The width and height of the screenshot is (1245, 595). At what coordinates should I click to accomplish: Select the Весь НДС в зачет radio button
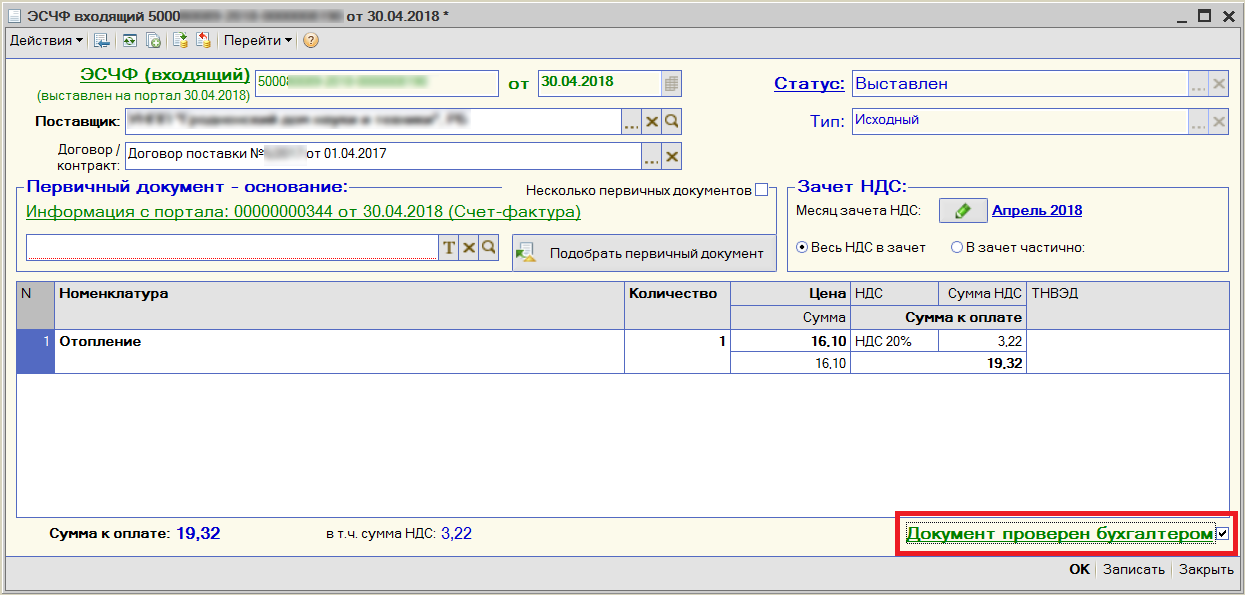(802, 247)
